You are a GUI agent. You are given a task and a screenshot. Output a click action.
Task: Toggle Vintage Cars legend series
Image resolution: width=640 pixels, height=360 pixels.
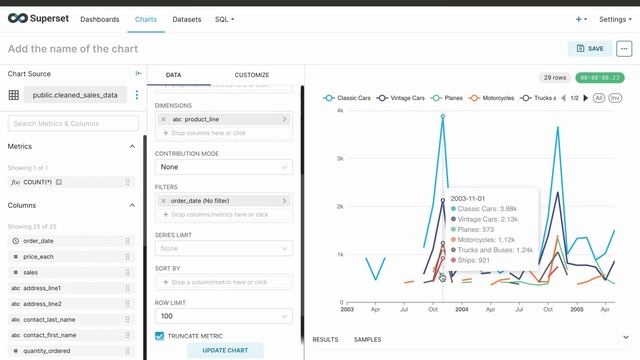[400, 98]
